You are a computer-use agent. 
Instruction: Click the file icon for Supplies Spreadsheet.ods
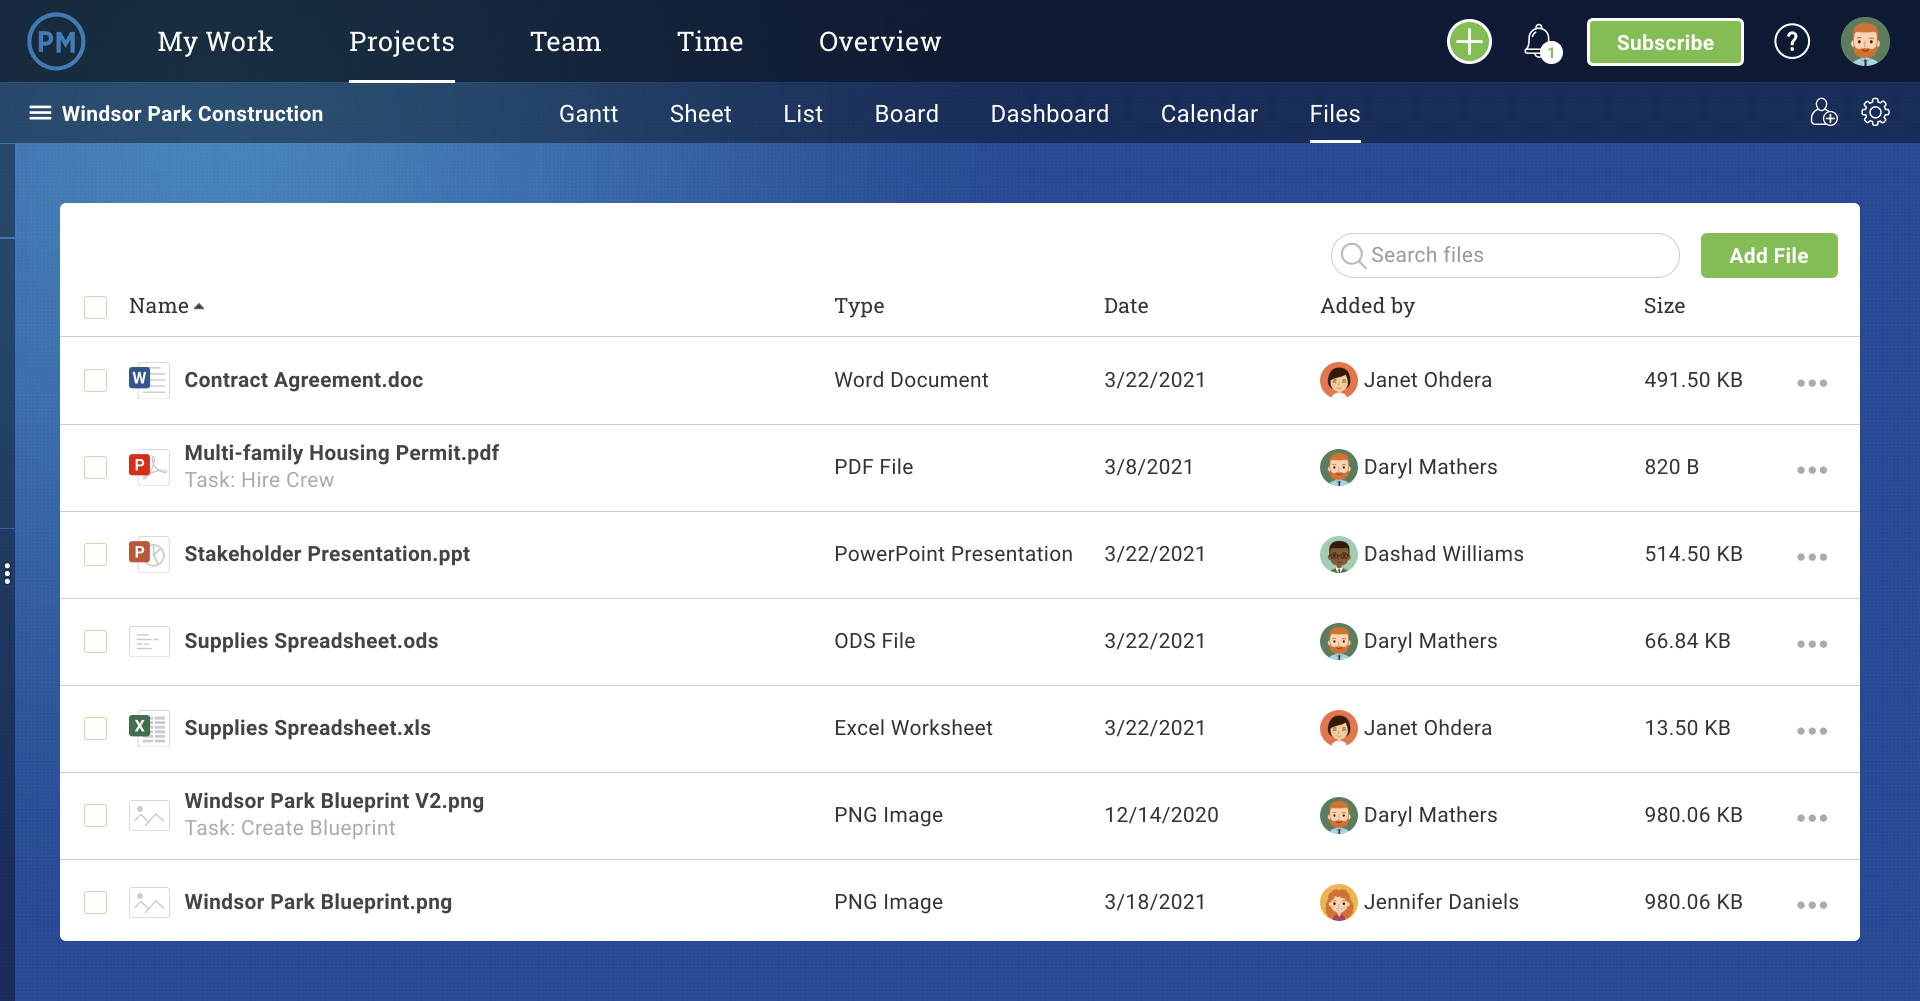pos(149,641)
